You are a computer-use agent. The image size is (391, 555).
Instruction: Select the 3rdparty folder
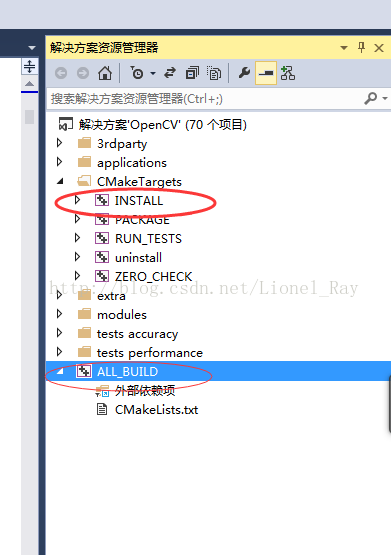[122, 144]
